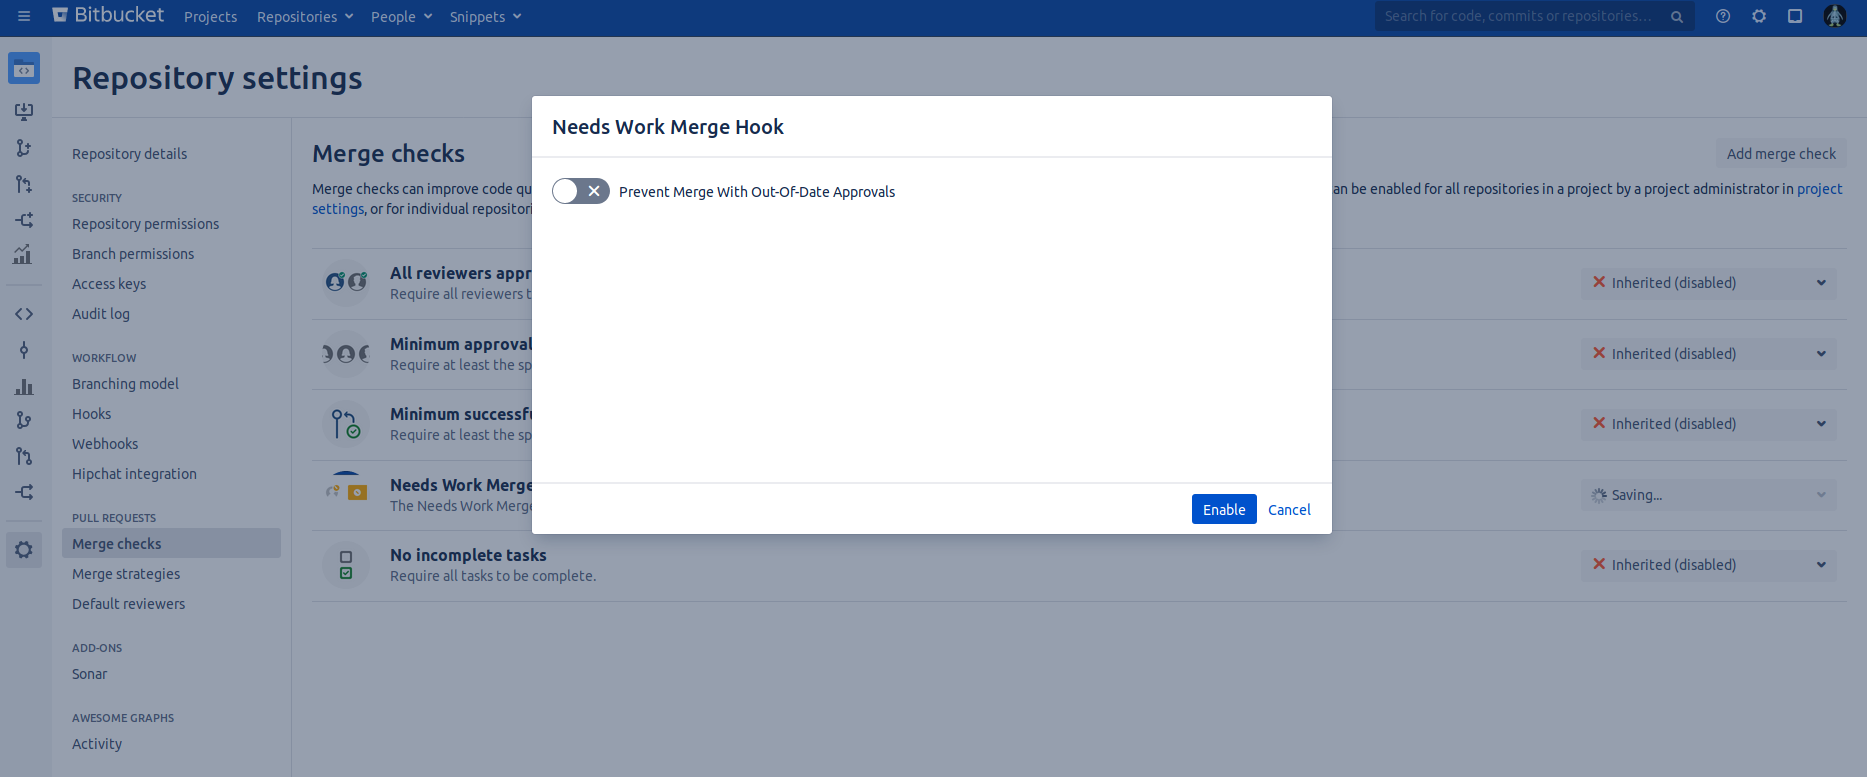Click the square inbox icon in header
The height and width of the screenshot is (777, 1867).
pos(1795,16)
